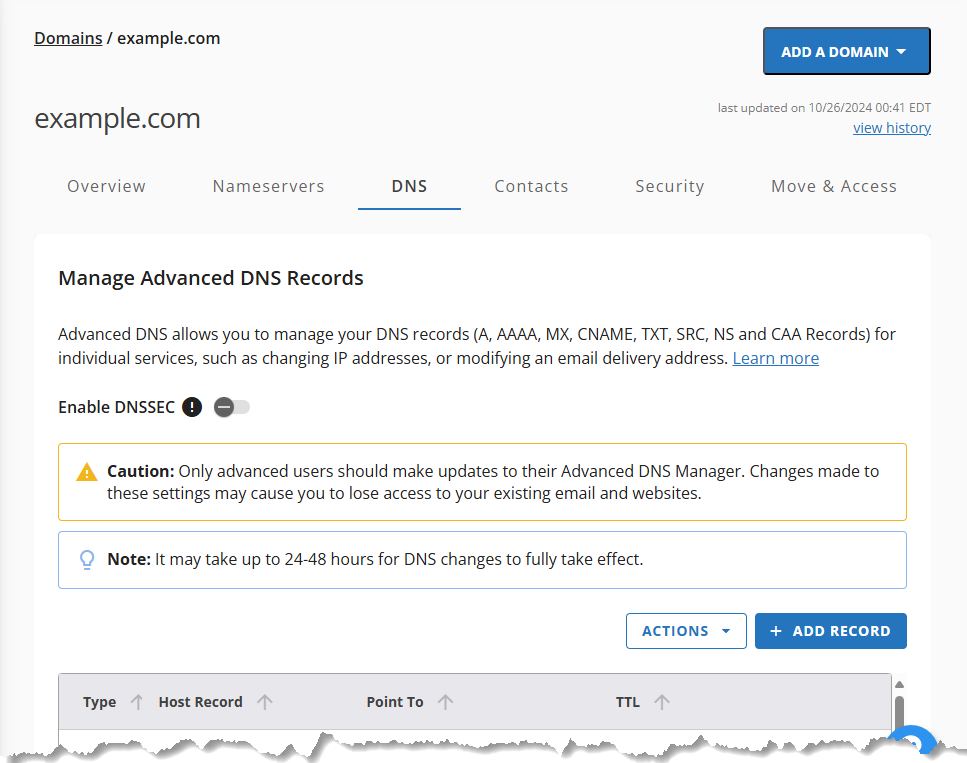This screenshot has height=763, width=967.
Task: Open the Security tab
Action: coord(670,186)
